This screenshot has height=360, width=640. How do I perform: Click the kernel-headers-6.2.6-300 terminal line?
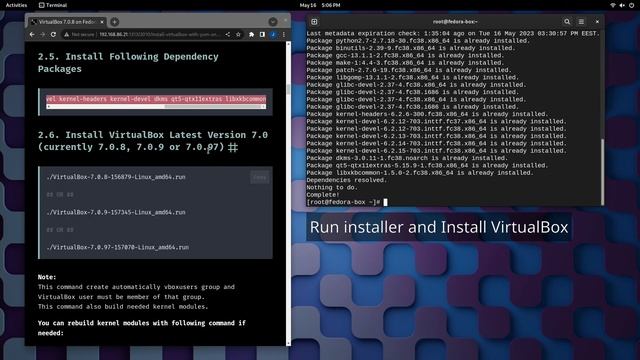[427, 114]
